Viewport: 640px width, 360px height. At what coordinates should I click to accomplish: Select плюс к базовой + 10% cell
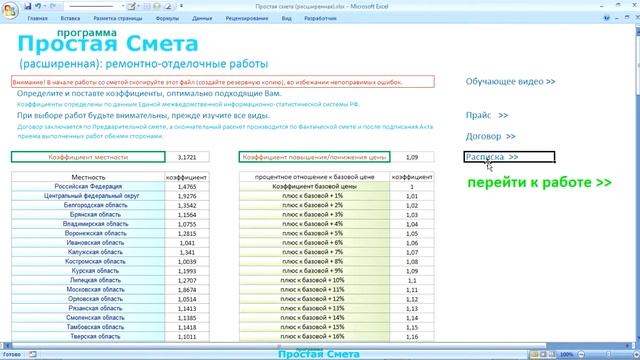314,280
